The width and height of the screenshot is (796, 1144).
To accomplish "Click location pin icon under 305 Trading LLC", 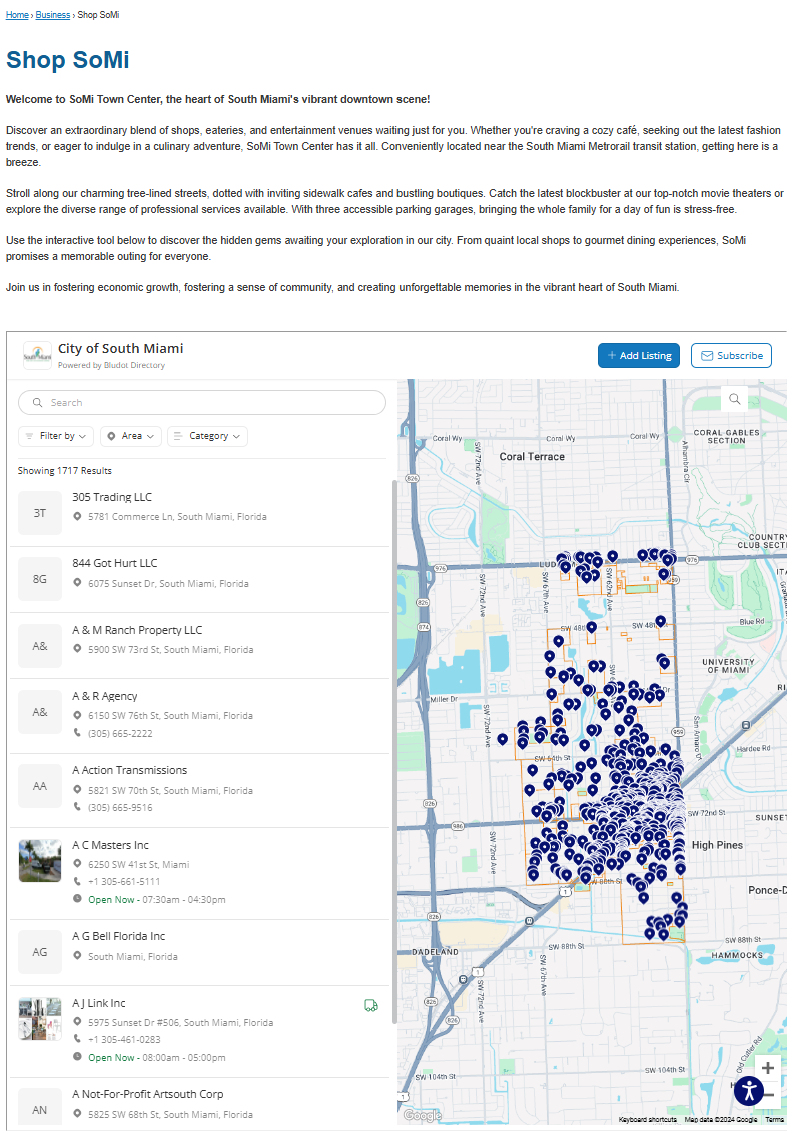I will click(77, 517).
